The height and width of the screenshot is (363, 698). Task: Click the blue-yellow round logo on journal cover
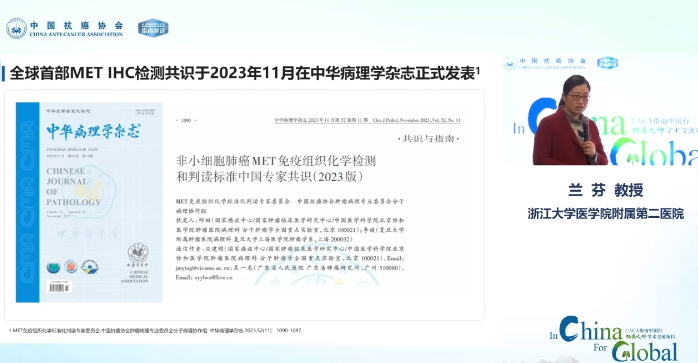(x=89, y=267)
